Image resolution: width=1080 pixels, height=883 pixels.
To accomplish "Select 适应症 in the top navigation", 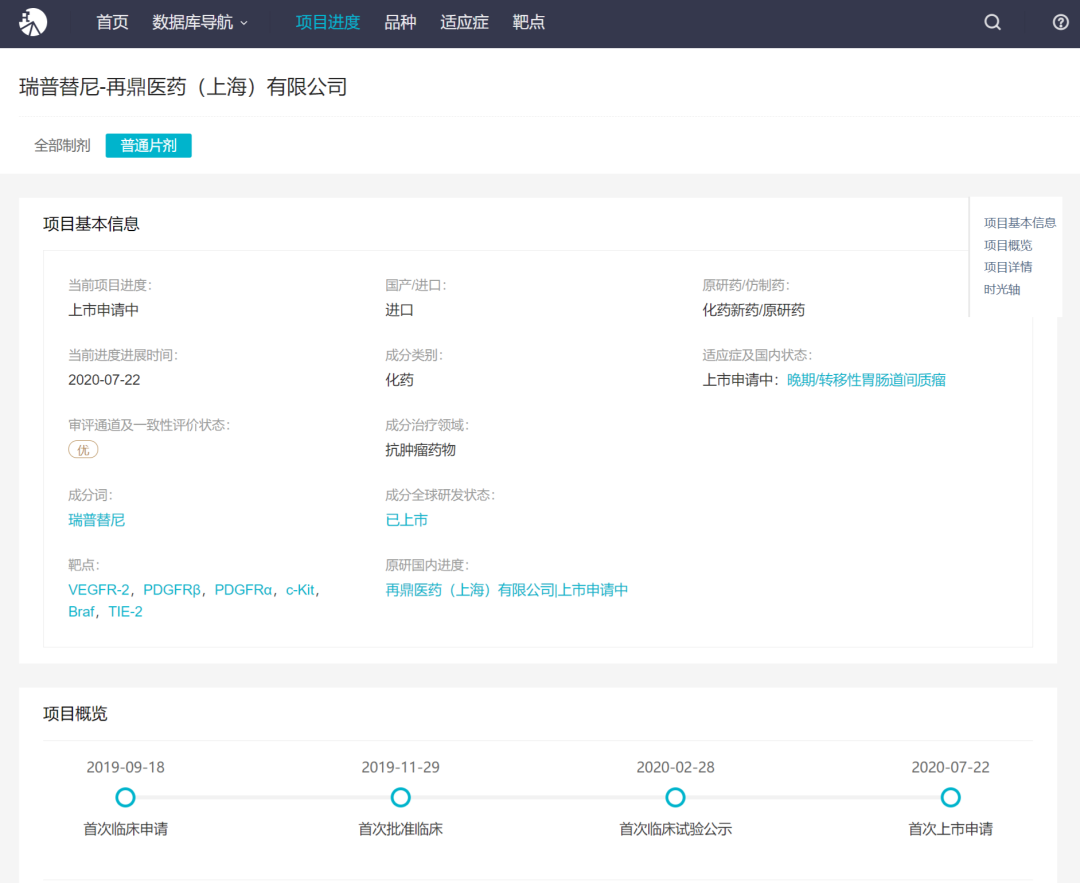I will coord(464,23).
